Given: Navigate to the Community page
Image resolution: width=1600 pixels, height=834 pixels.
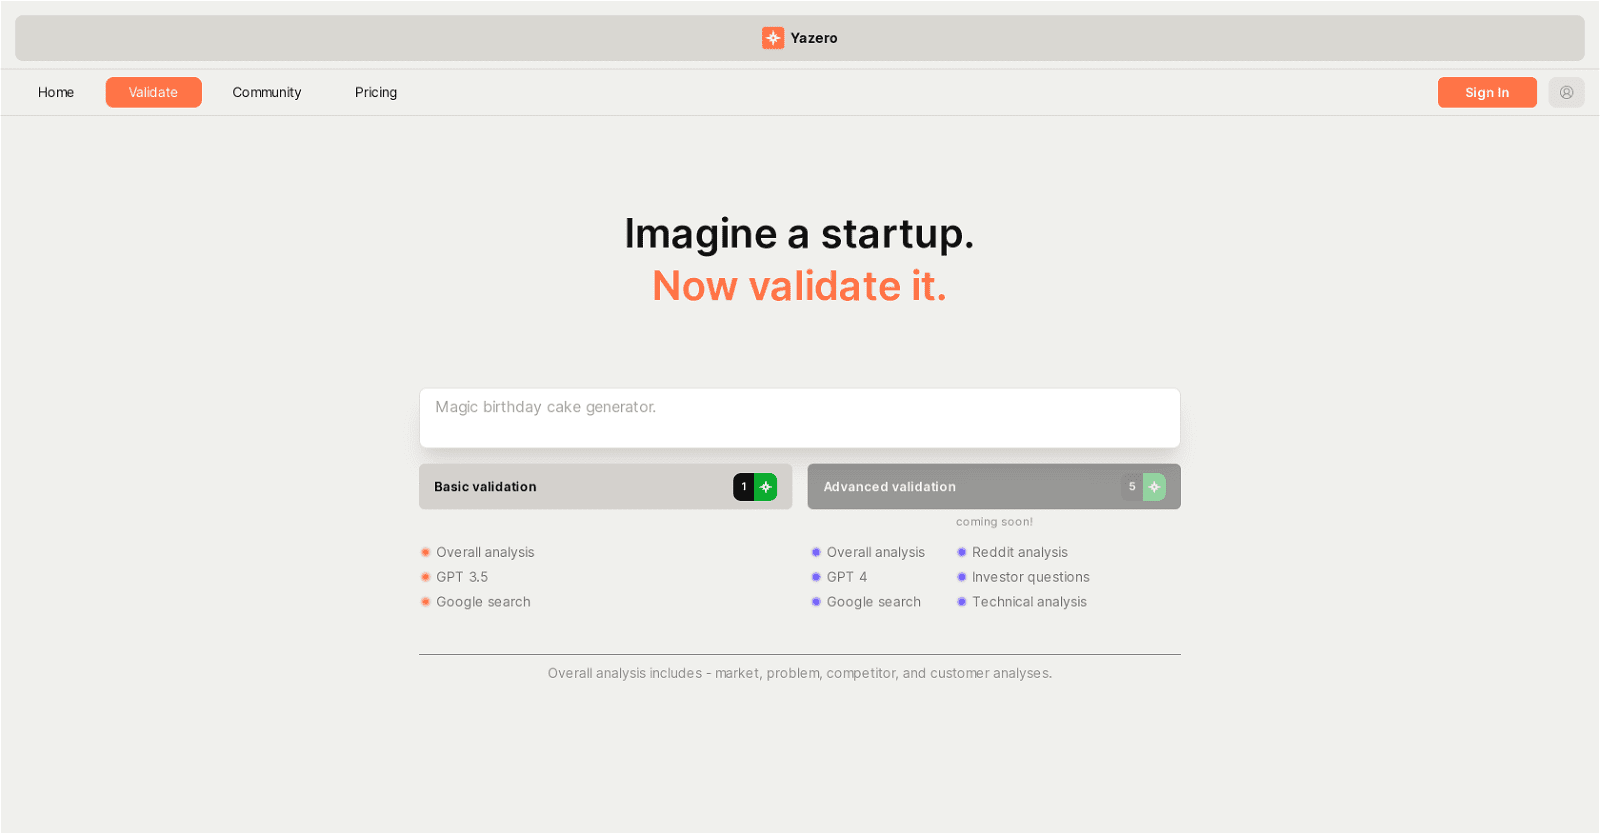Looking at the screenshot, I should (x=266, y=92).
